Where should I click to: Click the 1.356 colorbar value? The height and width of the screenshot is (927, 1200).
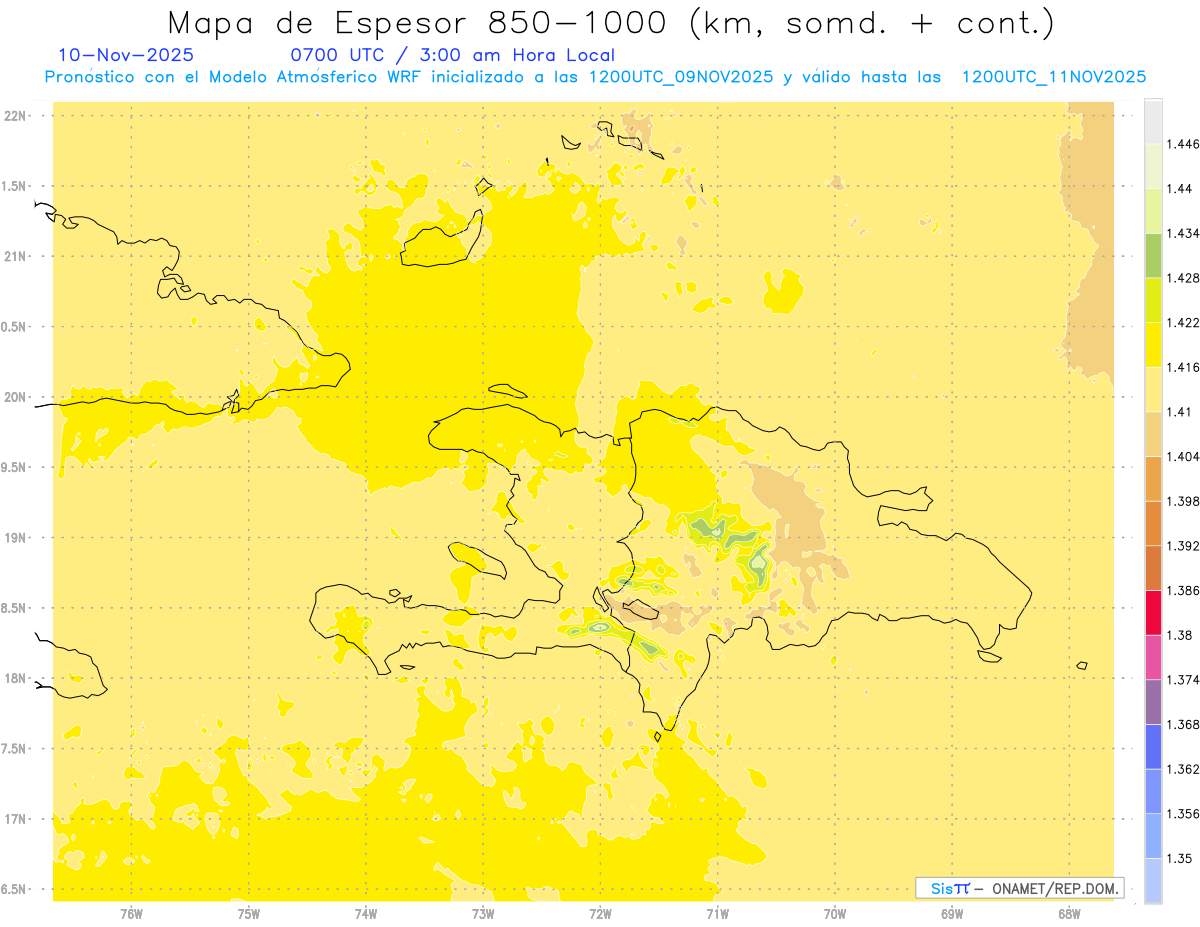[x=1182, y=814]
